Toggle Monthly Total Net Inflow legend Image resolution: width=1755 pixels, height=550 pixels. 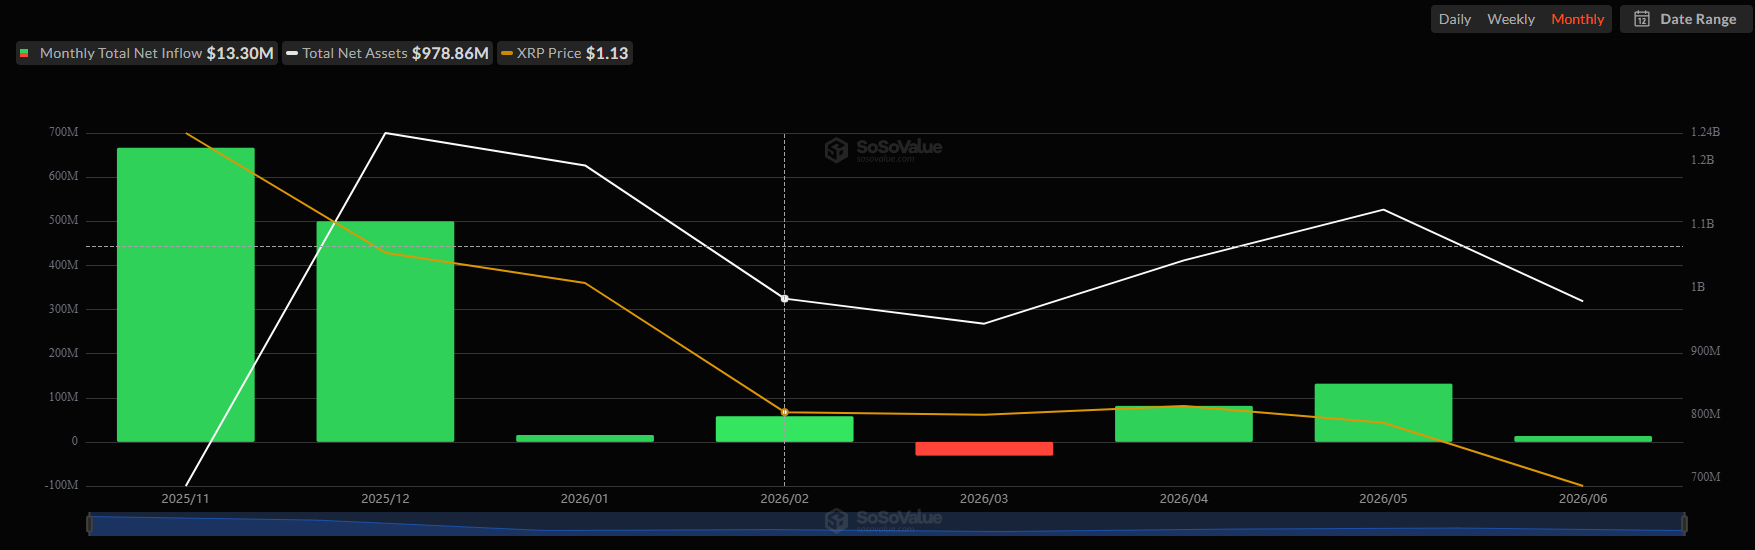pyautogui.click(x=147, y=53)
